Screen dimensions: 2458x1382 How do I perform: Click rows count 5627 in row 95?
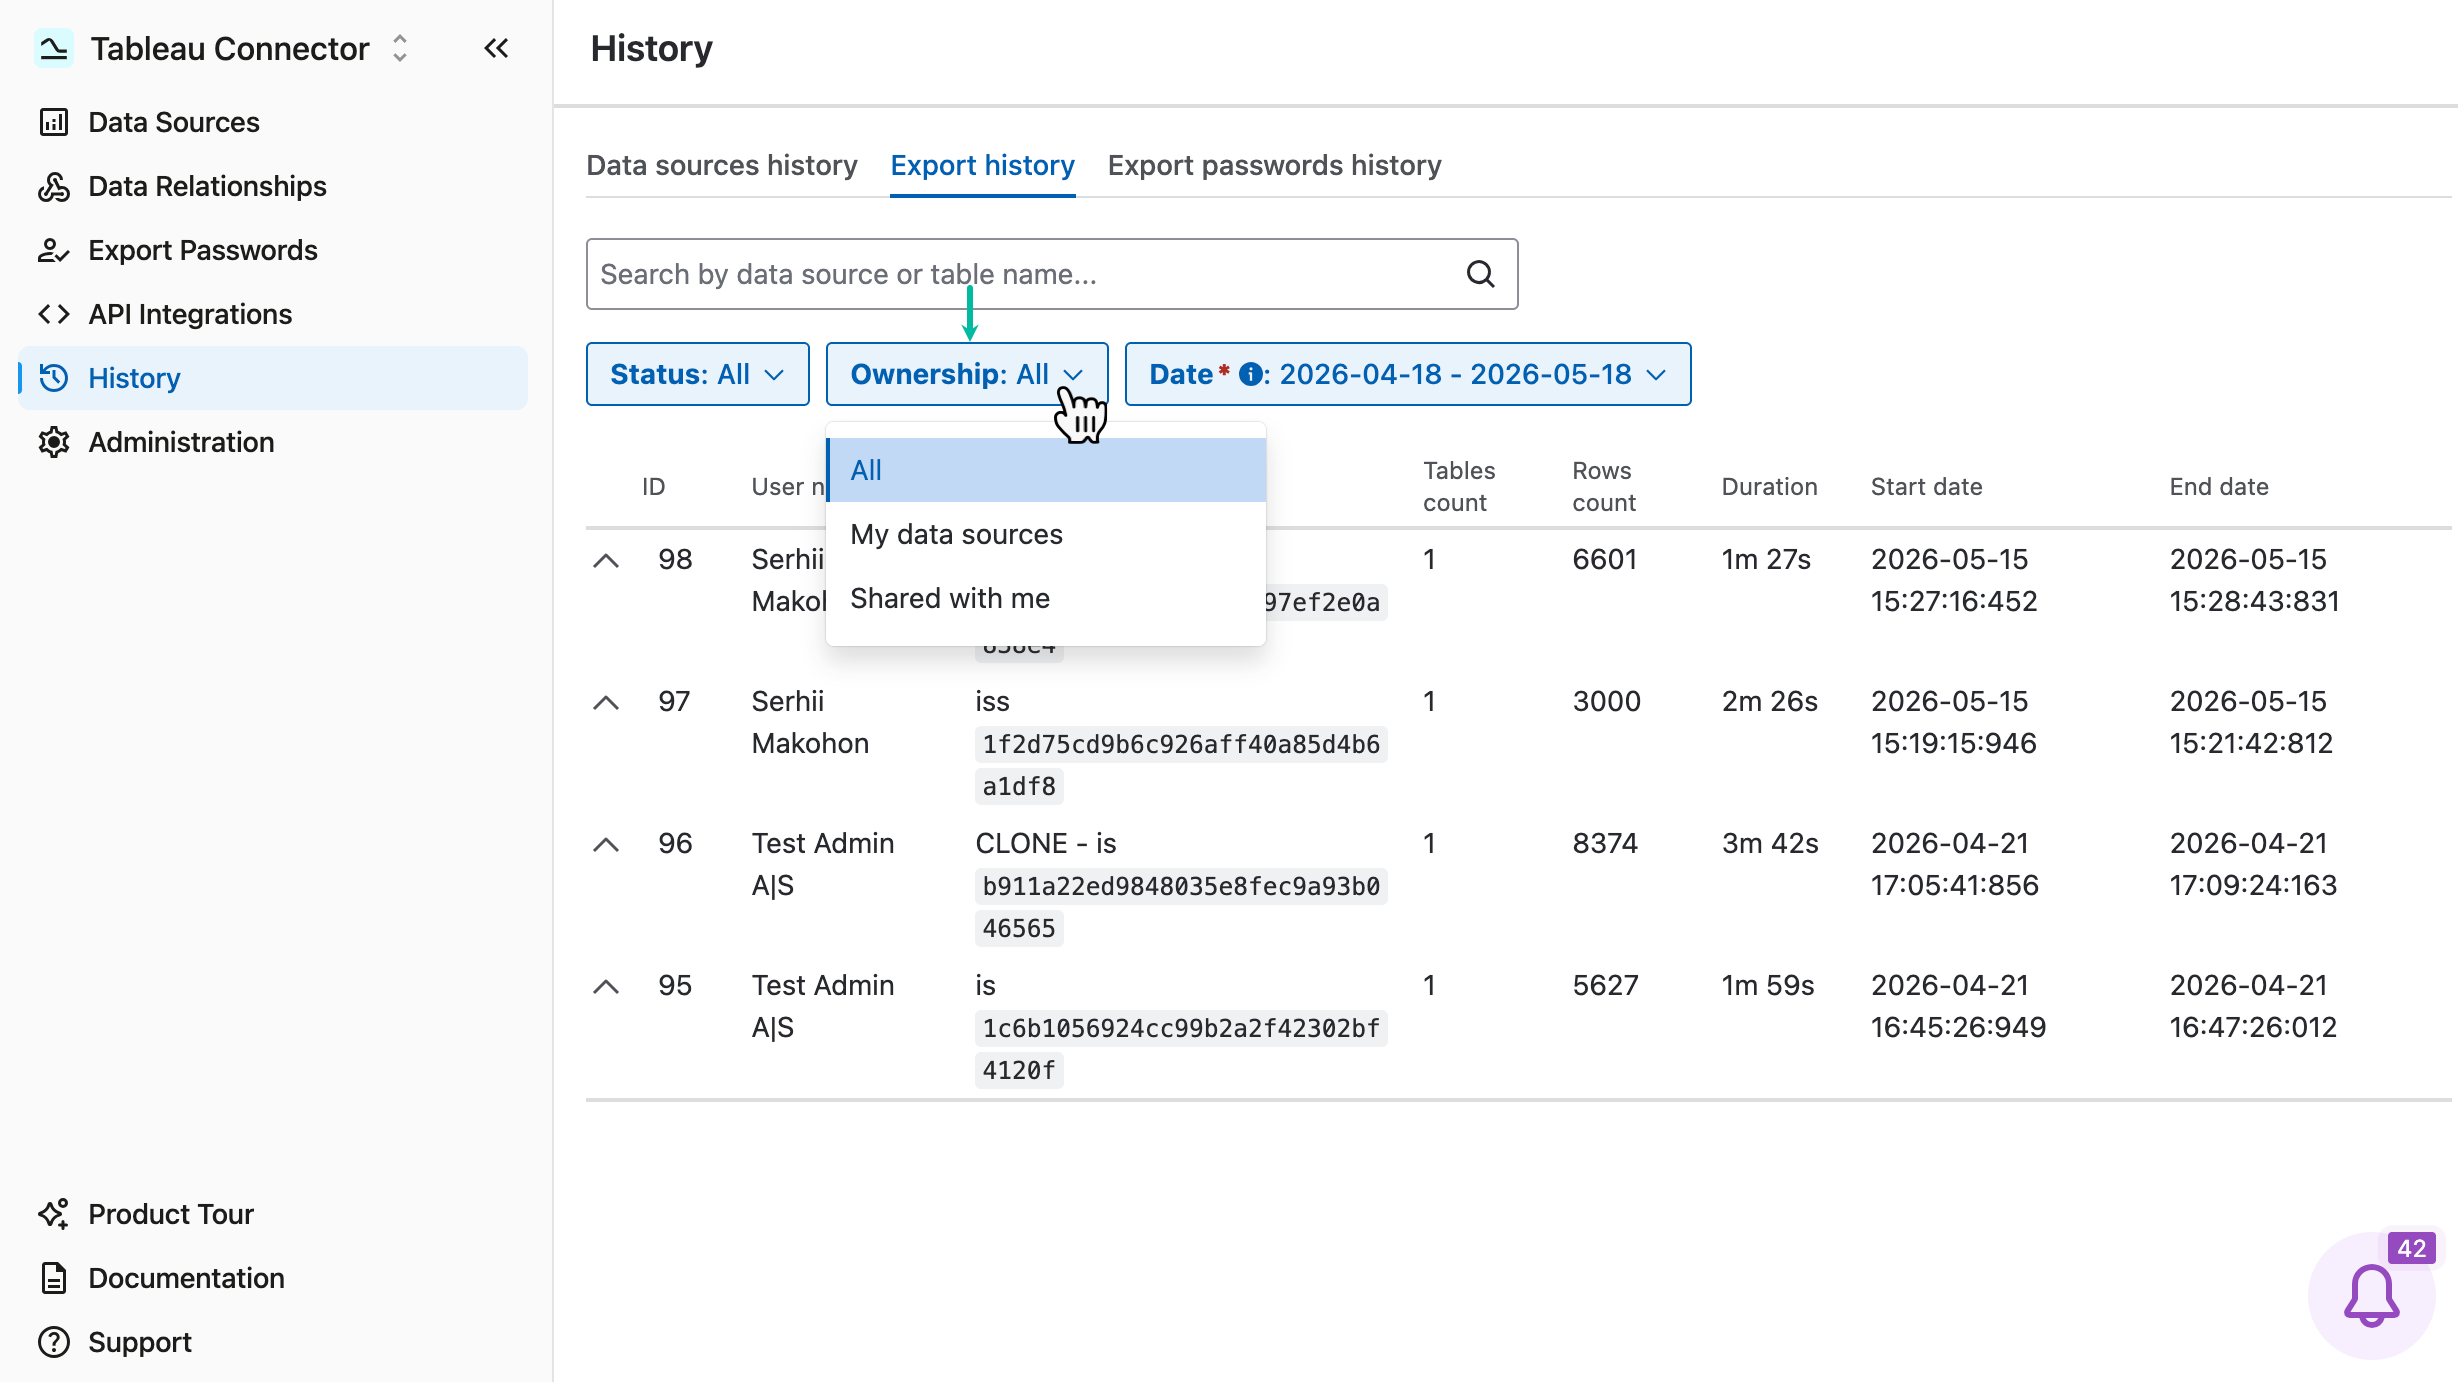(1605, 985)
